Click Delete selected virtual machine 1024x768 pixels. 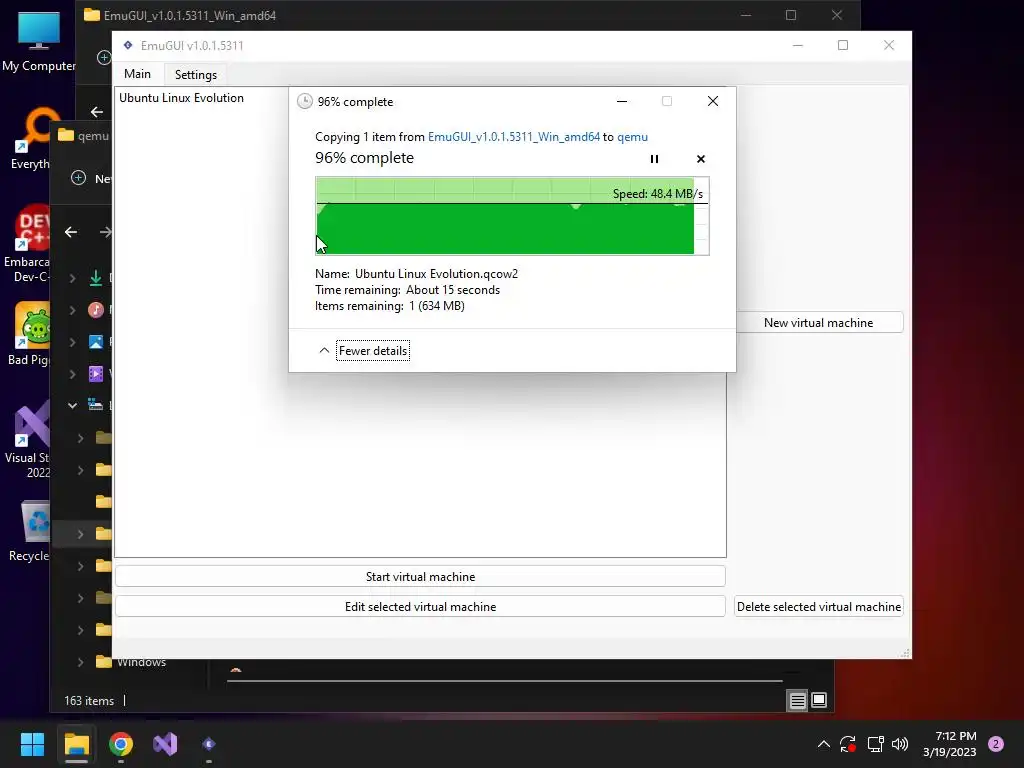click(818, 607)
